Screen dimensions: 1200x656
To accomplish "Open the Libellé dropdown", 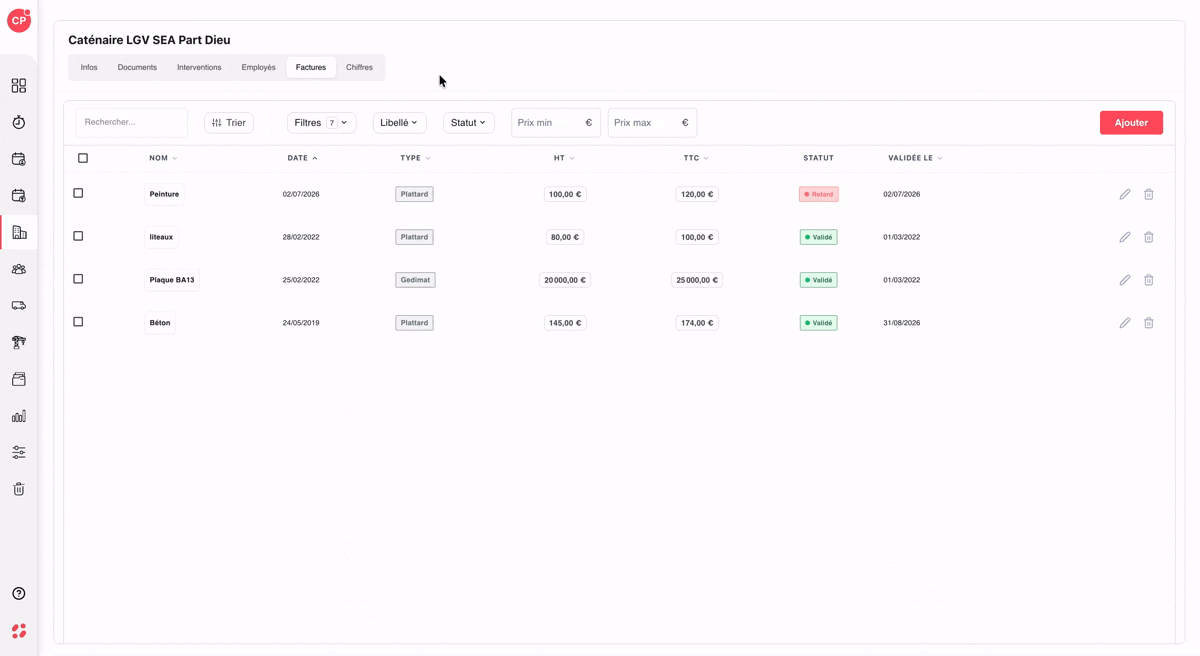I will tap(400, 123).
